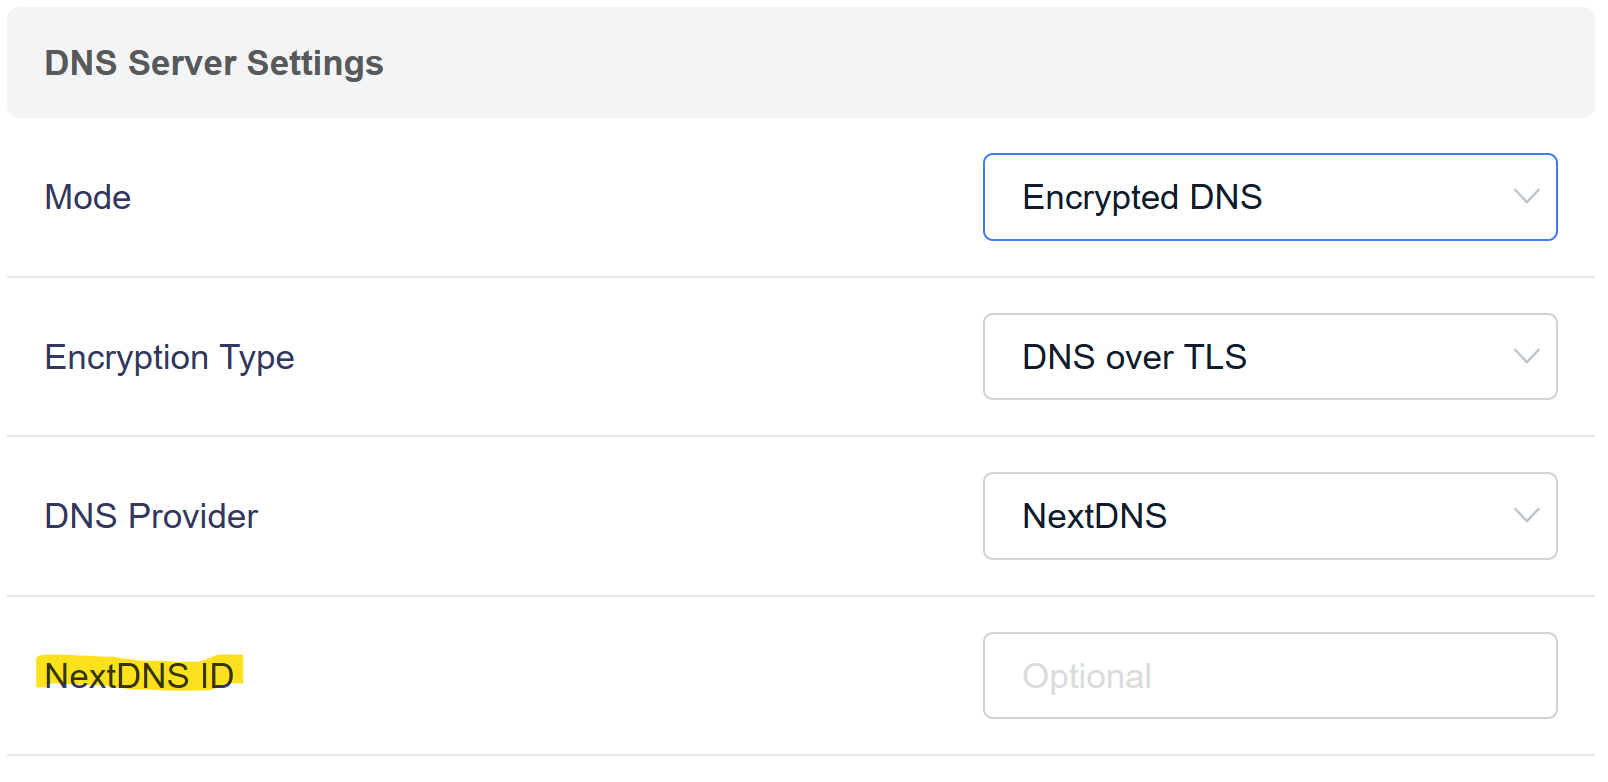This screenshot has height=782, width=1608.
Task: Click the chevron arrow in DNS Provider dropdown
Action: (x=1526, y=516)
